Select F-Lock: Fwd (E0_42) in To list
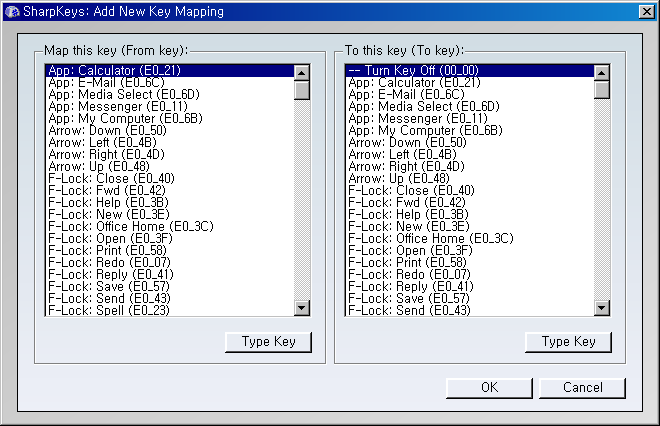The height and width of the screenshot is (426, 660). click(x=469, y=202)
